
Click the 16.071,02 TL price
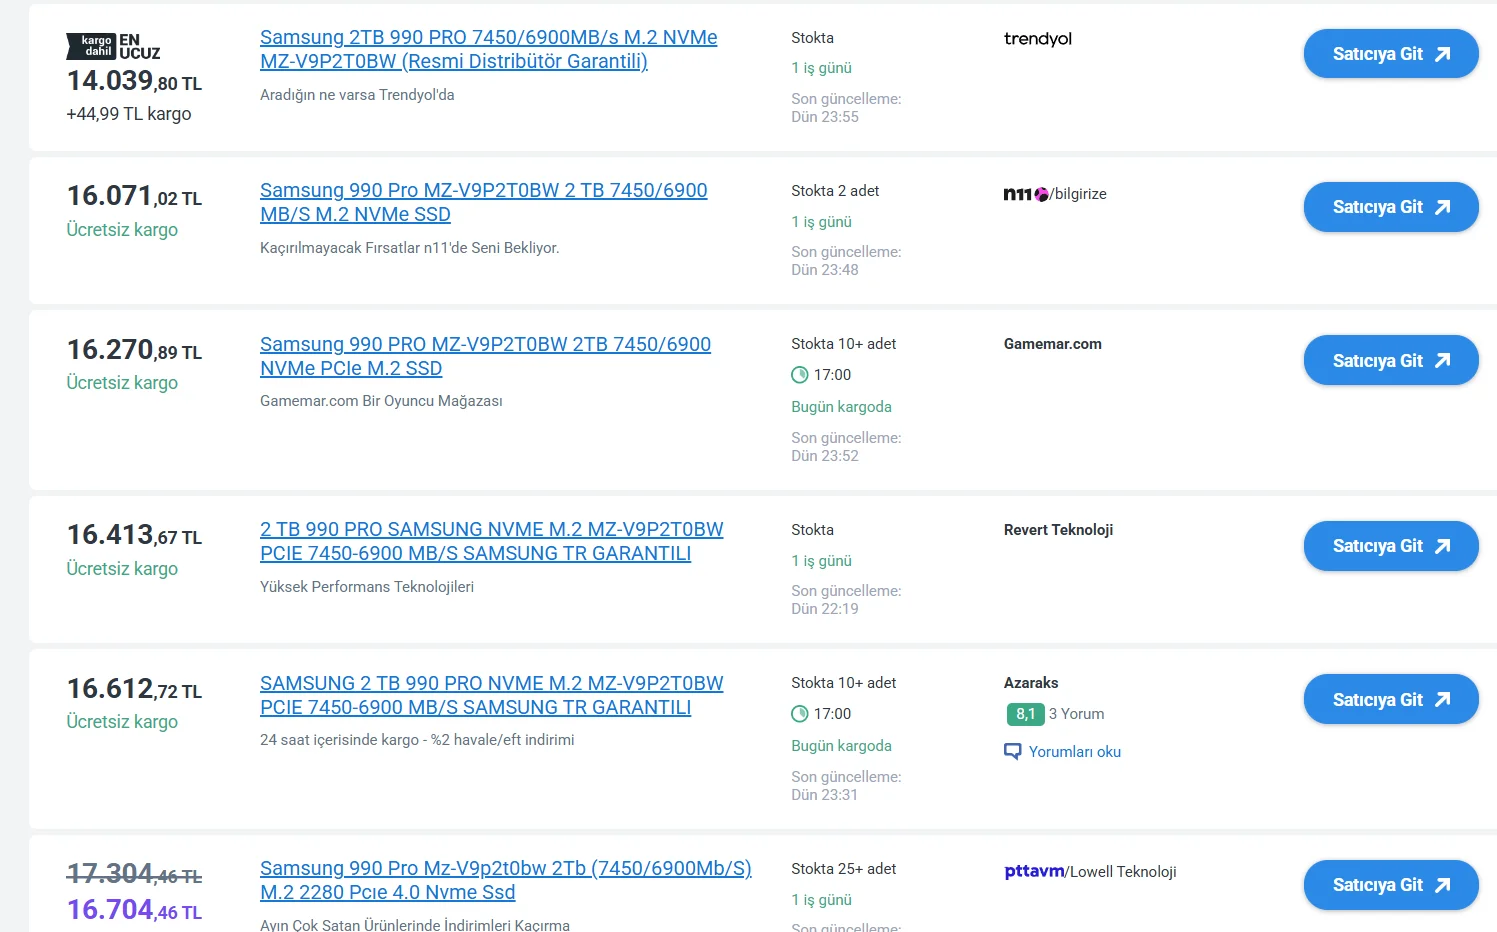coord(134,196)
